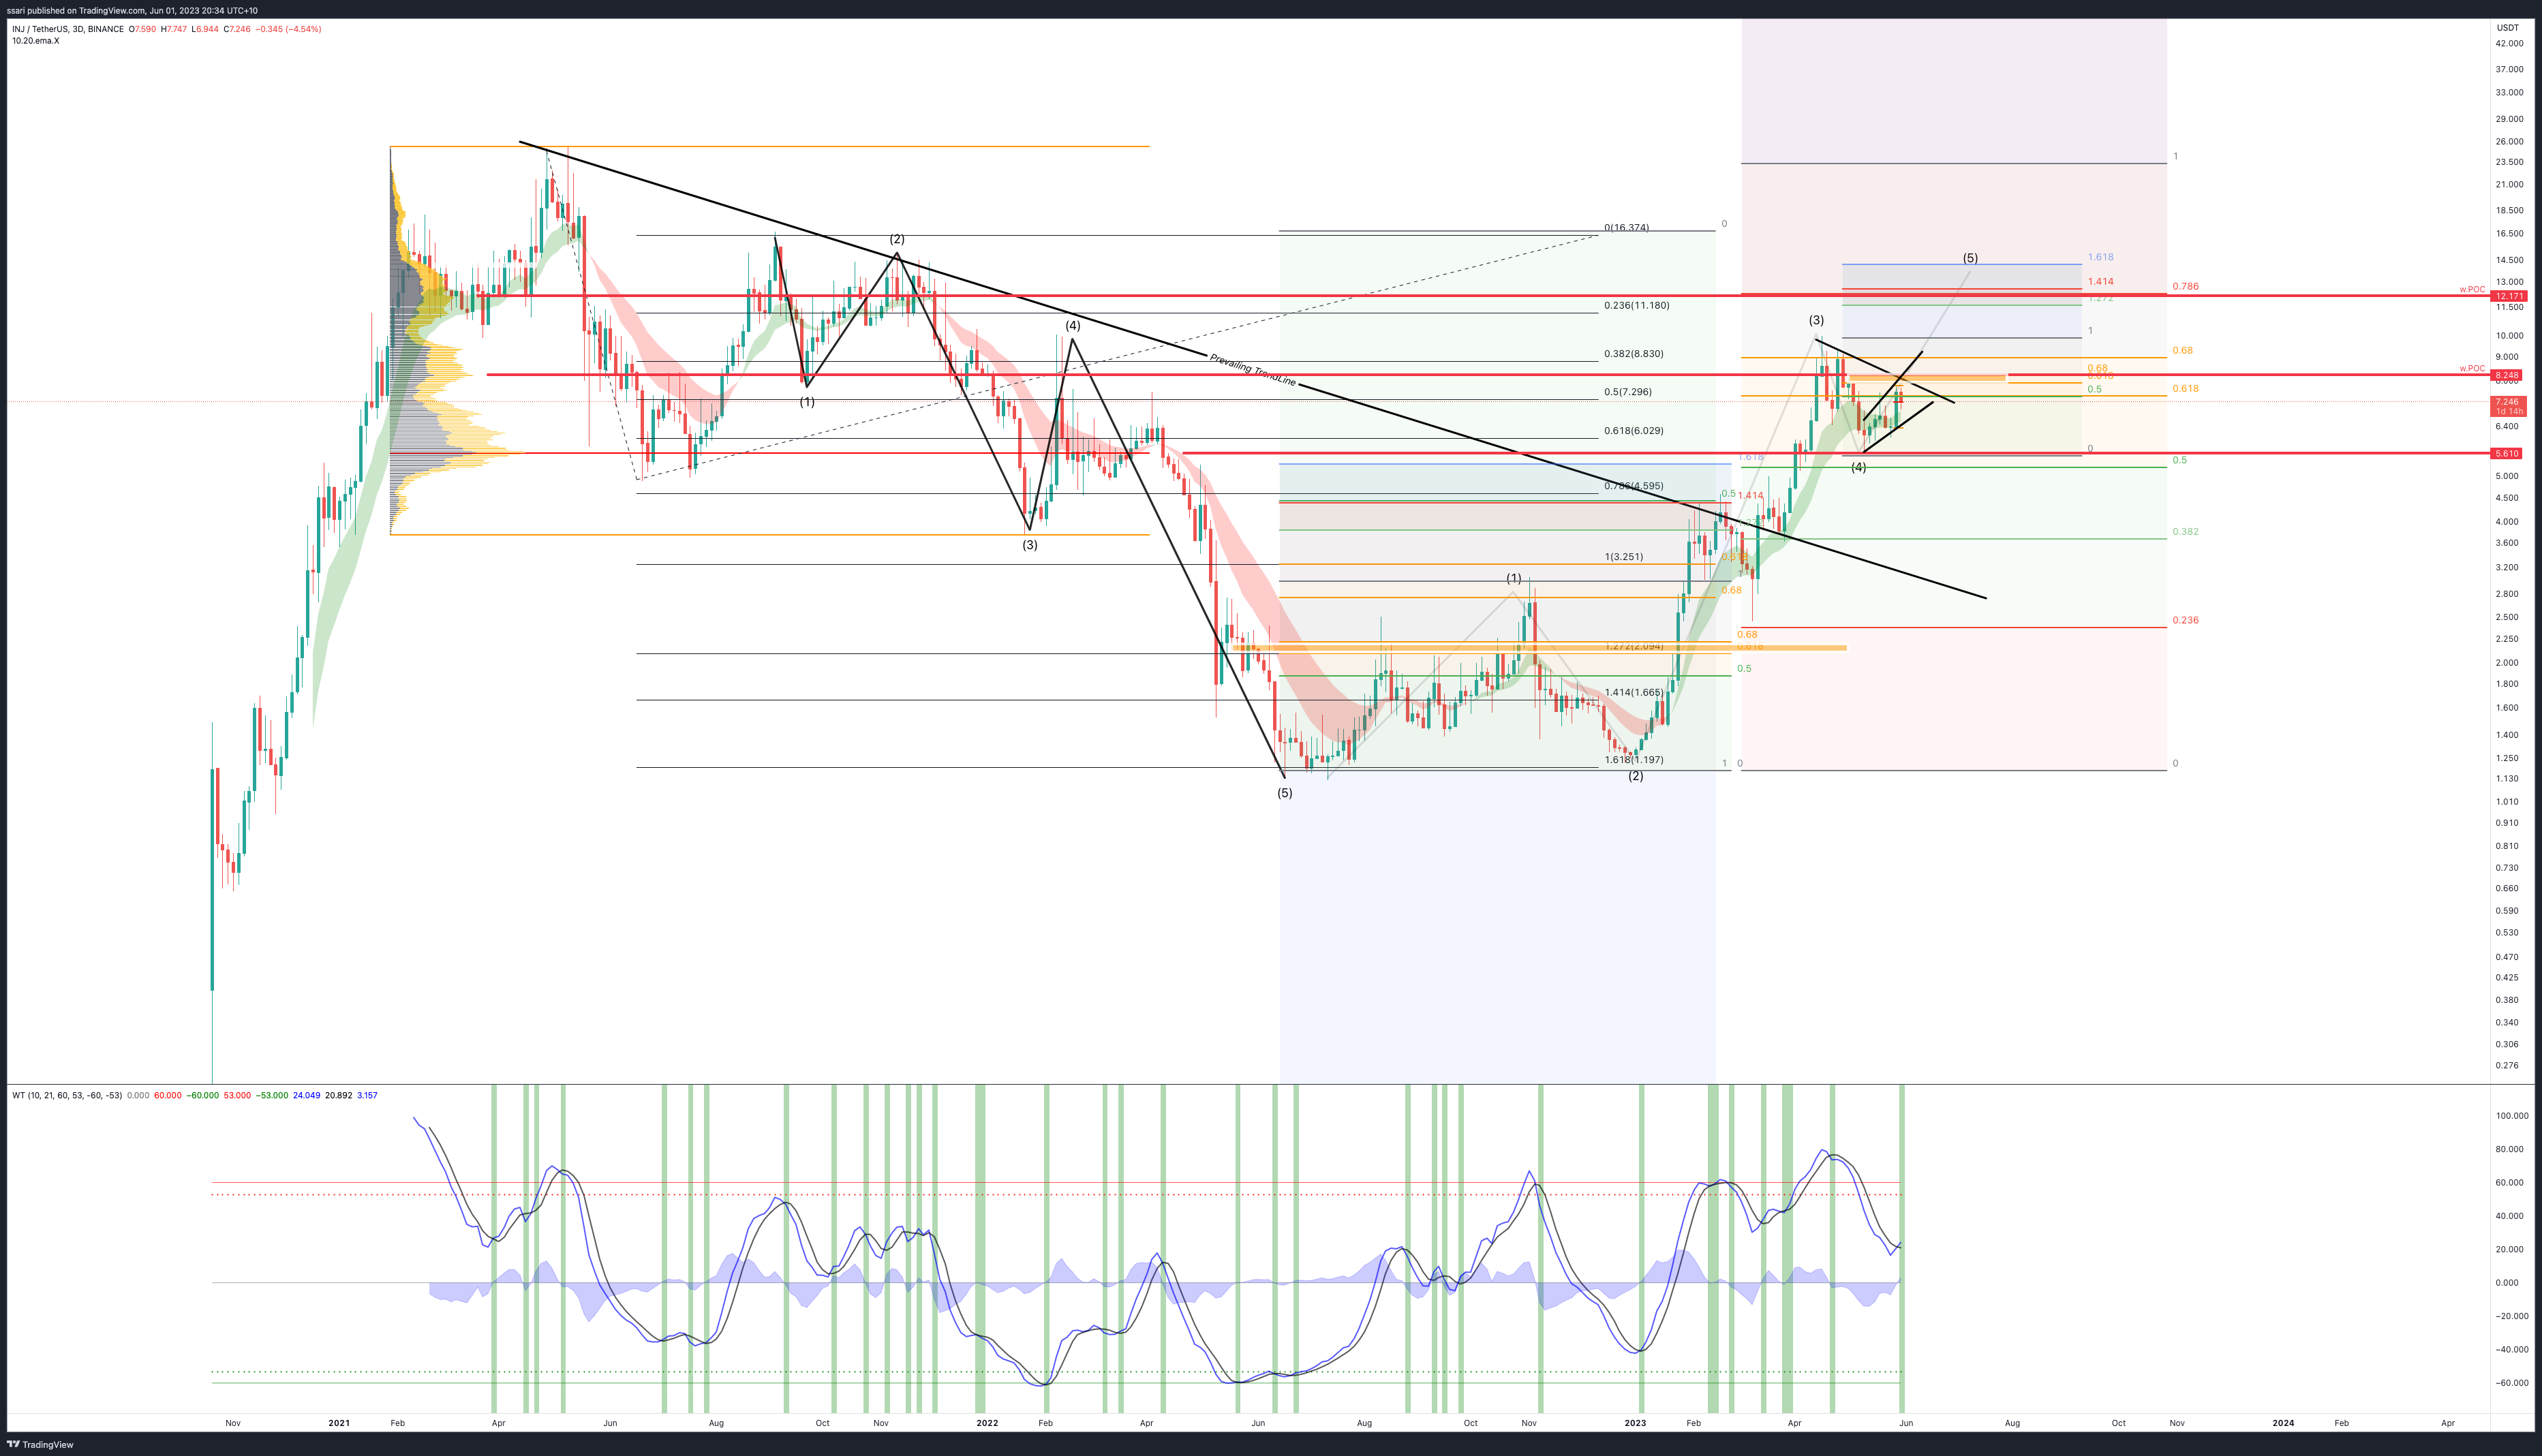Click the 1(3.251) Fibonacci label
This screenshot has height=1456, width=2542.
1623,557
